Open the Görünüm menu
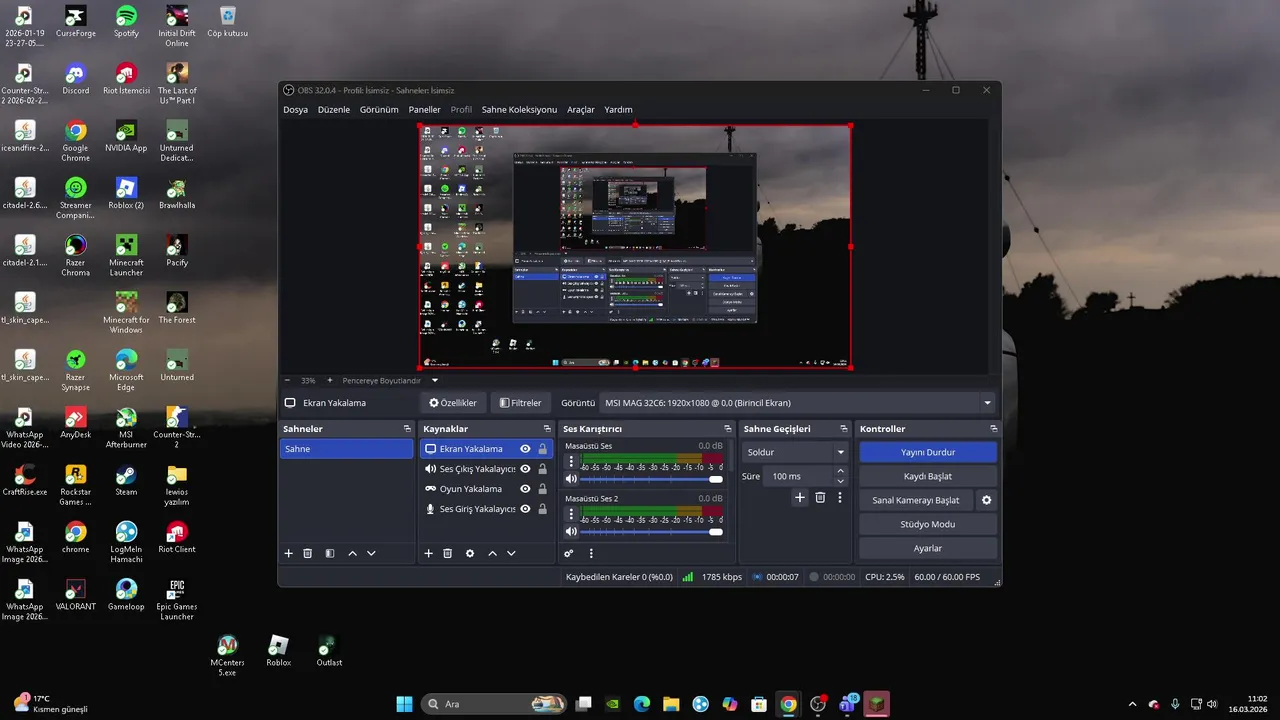The image size is (1280, 720). tap(379, 110)
